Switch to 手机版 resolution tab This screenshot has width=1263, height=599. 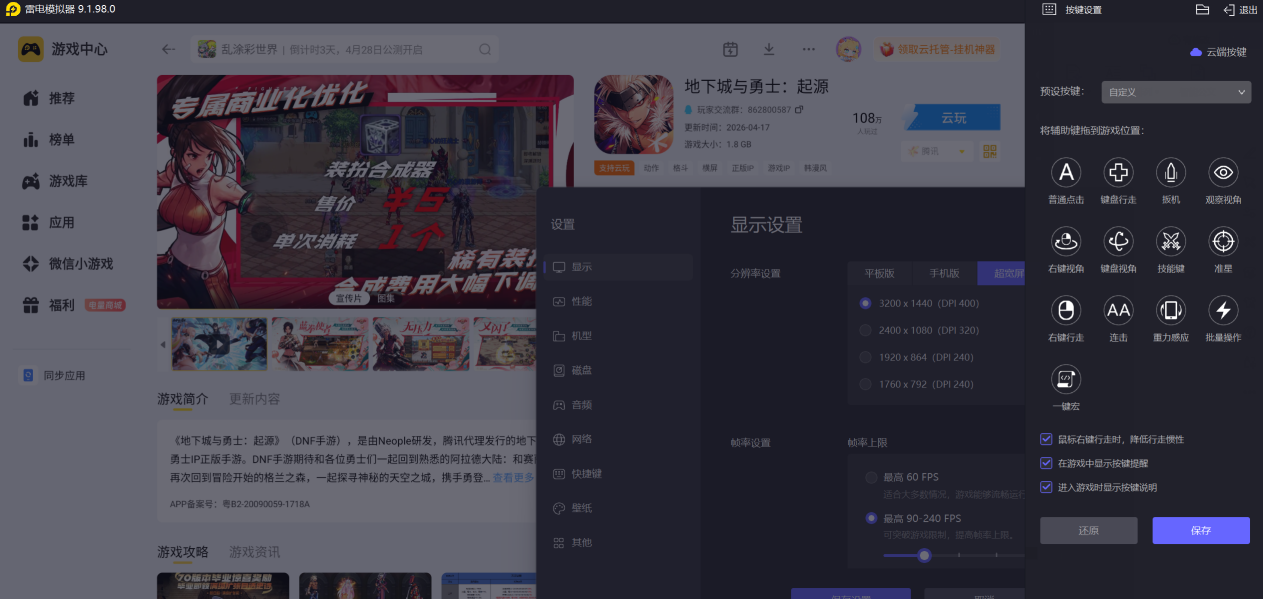[x=945, y=273]
